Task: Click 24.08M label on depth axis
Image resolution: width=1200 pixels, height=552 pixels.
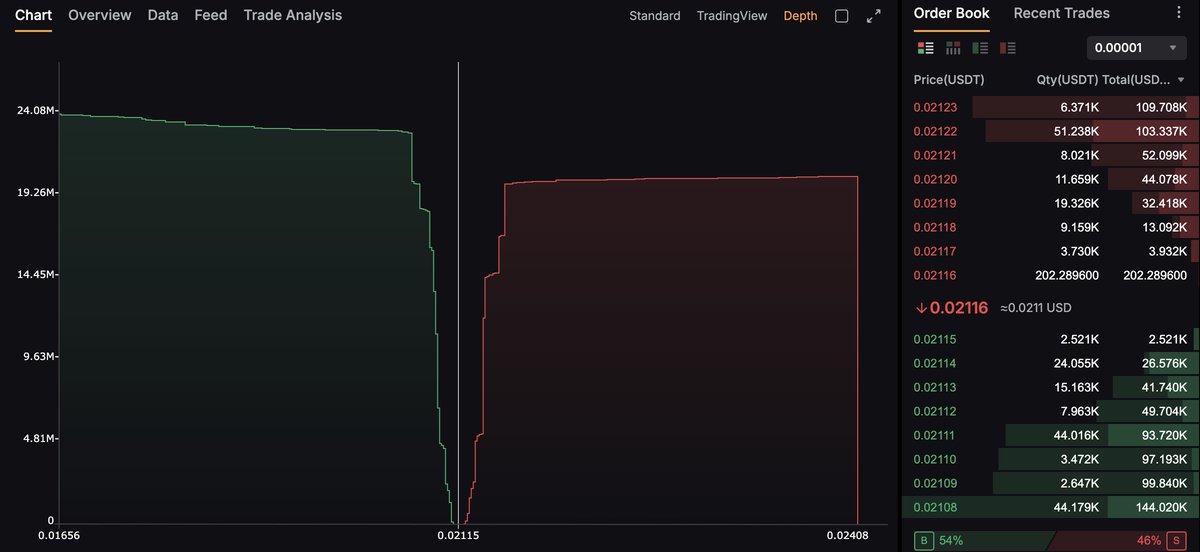Action: pos(35,110)
